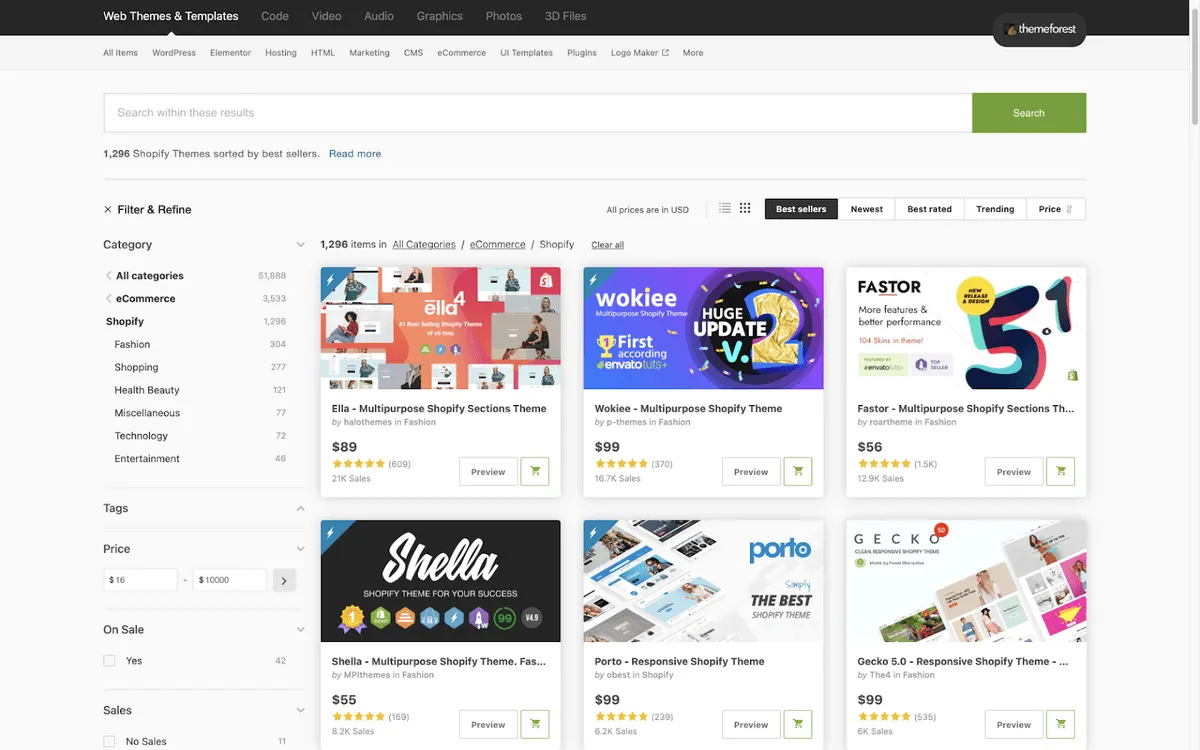Image resolution: width=1200 pixels, height=750 pixels.
Task: Switch to list view layout icon
Action: (725, 208)
